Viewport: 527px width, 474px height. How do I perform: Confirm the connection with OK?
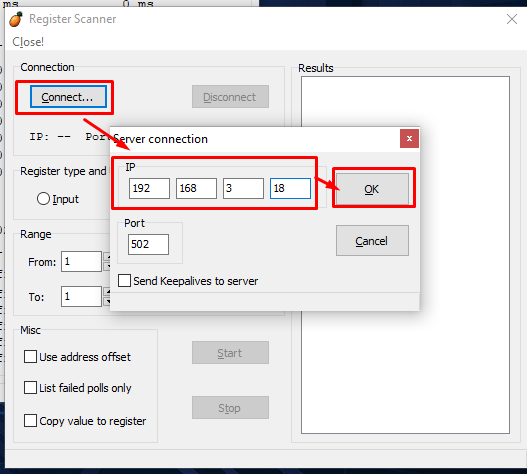(372, 189)
